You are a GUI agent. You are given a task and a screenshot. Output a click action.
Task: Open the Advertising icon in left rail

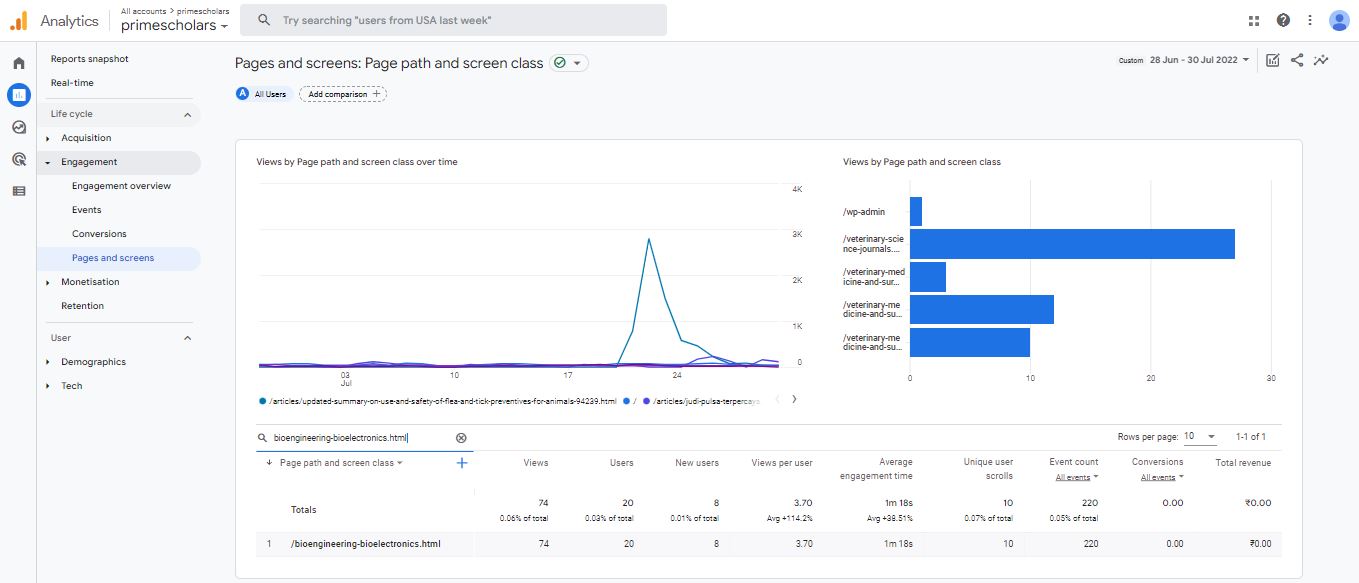pyautogui.click(x=19, y=159)
